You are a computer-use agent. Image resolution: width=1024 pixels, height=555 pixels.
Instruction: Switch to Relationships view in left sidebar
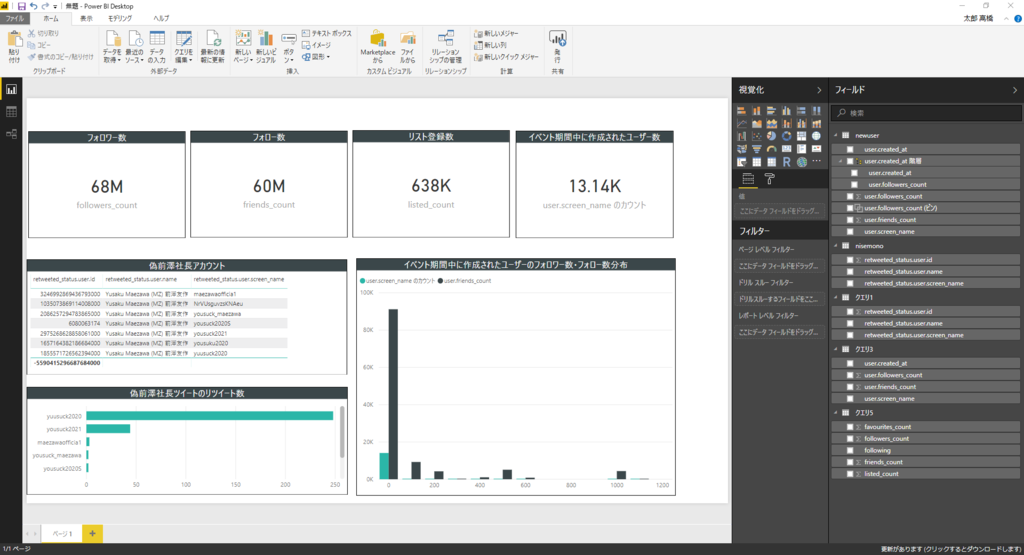click(11, 134)
